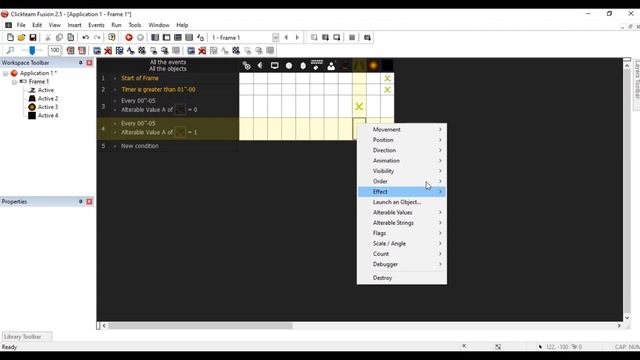The height and width of the screenshot is (360, 640).
Task: Click the Storyboard Controls monitor icon
Action: (274, 65)
